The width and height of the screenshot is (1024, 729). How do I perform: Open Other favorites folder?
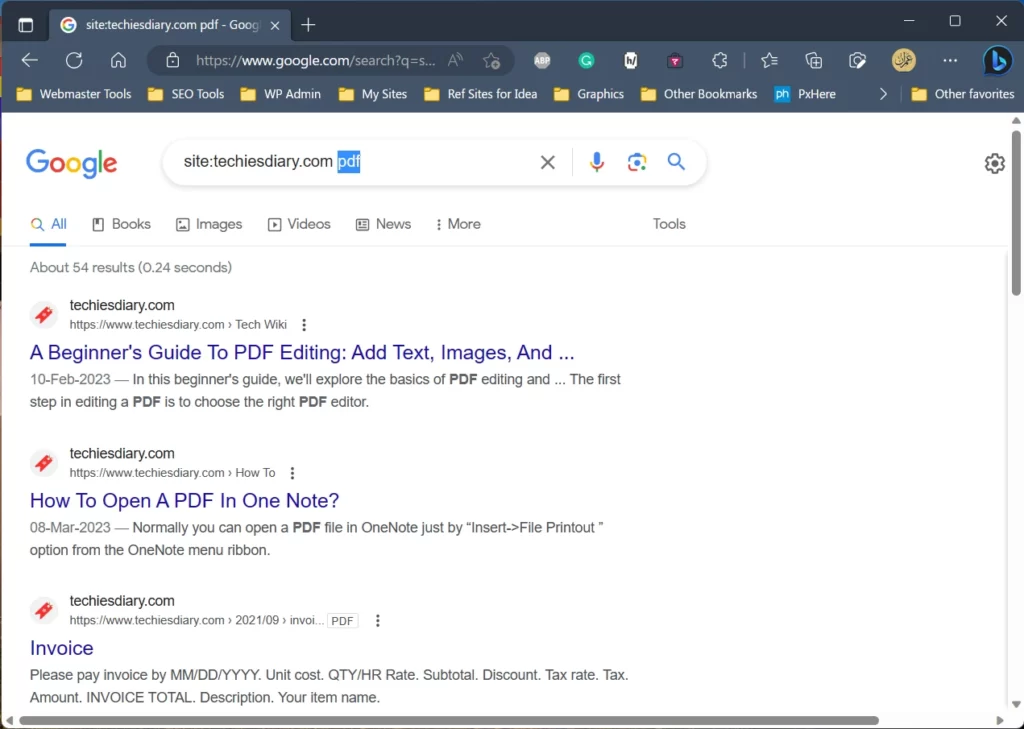coord(963,94)
